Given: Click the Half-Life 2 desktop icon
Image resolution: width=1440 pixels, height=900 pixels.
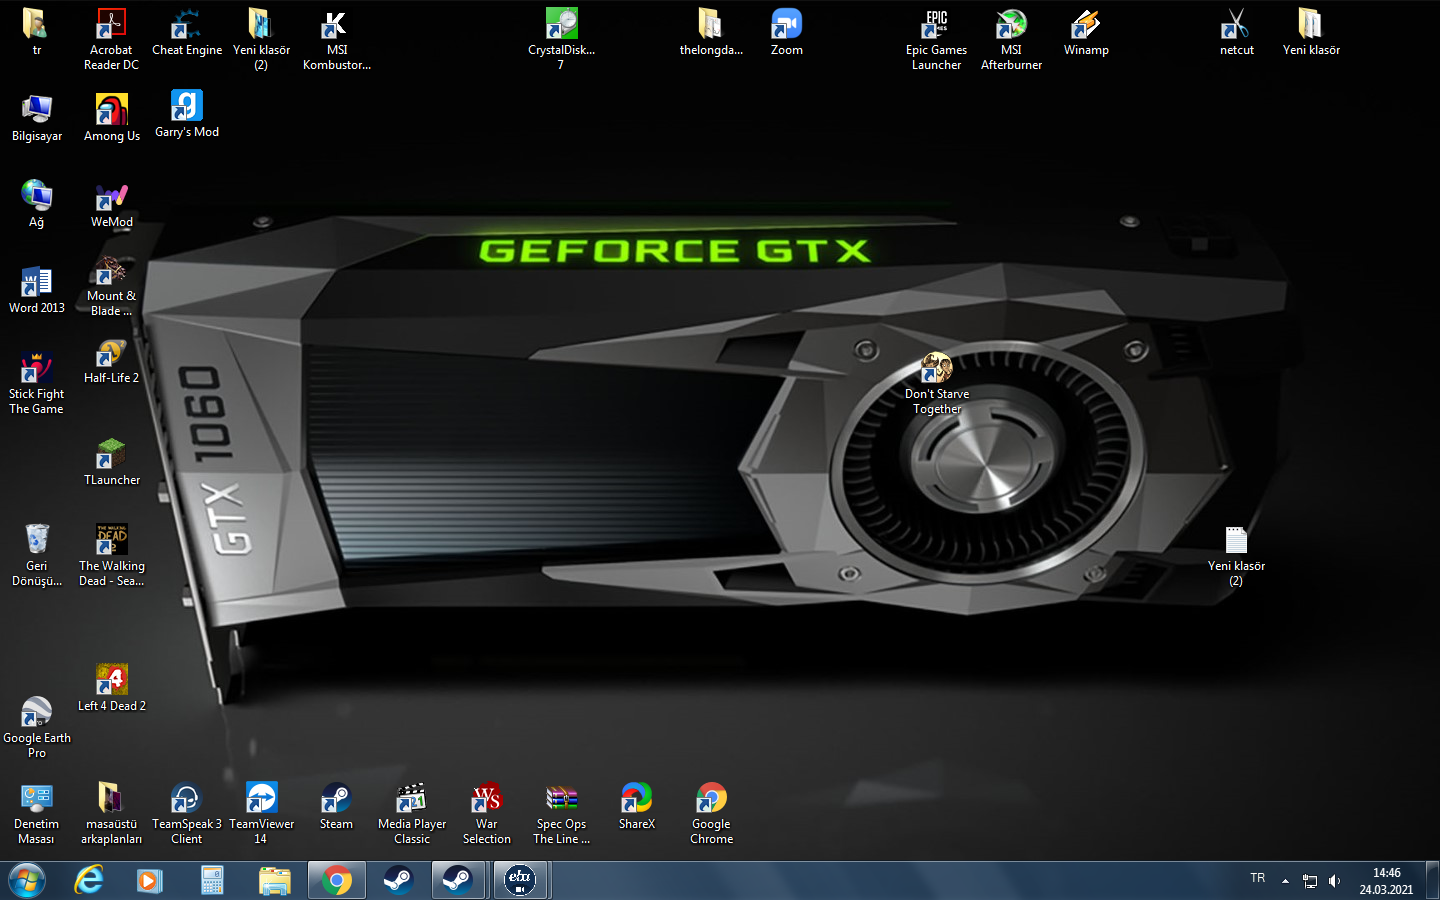Looking at the screenshot, I should click(x=111, y=355).
